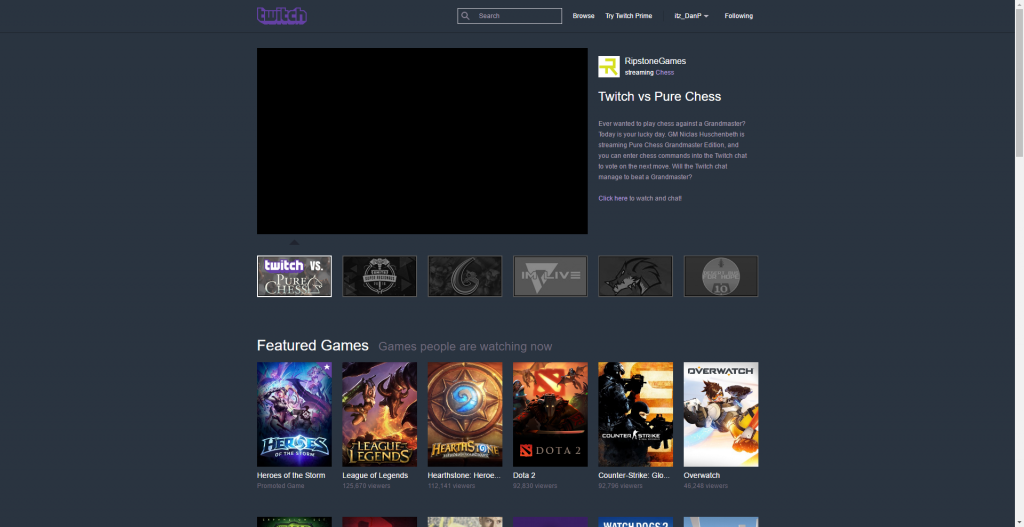The width and height of the screenshot is (1024, 527).
Task: Click the Heroes of the Storm title text
Action: [291, 475]
